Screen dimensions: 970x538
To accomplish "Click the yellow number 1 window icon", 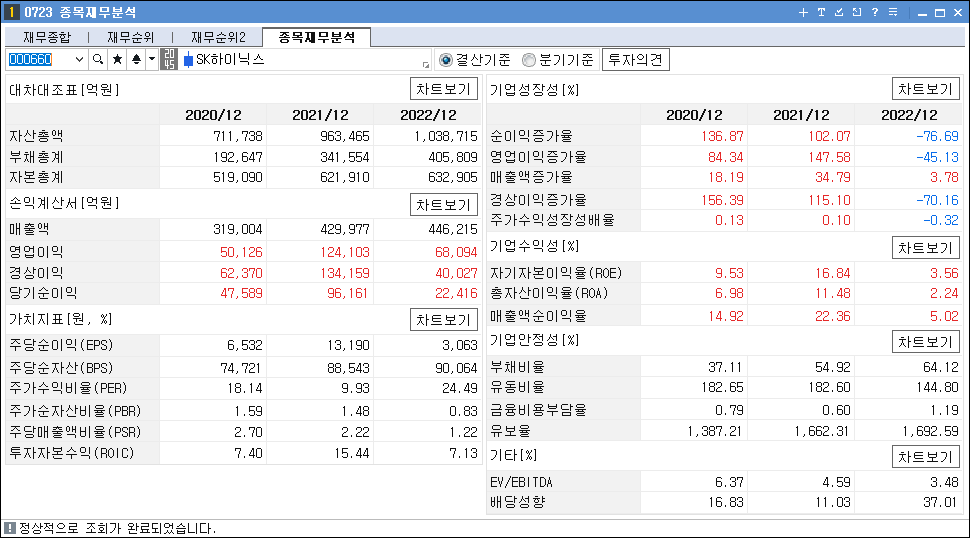I will [11, 12].
